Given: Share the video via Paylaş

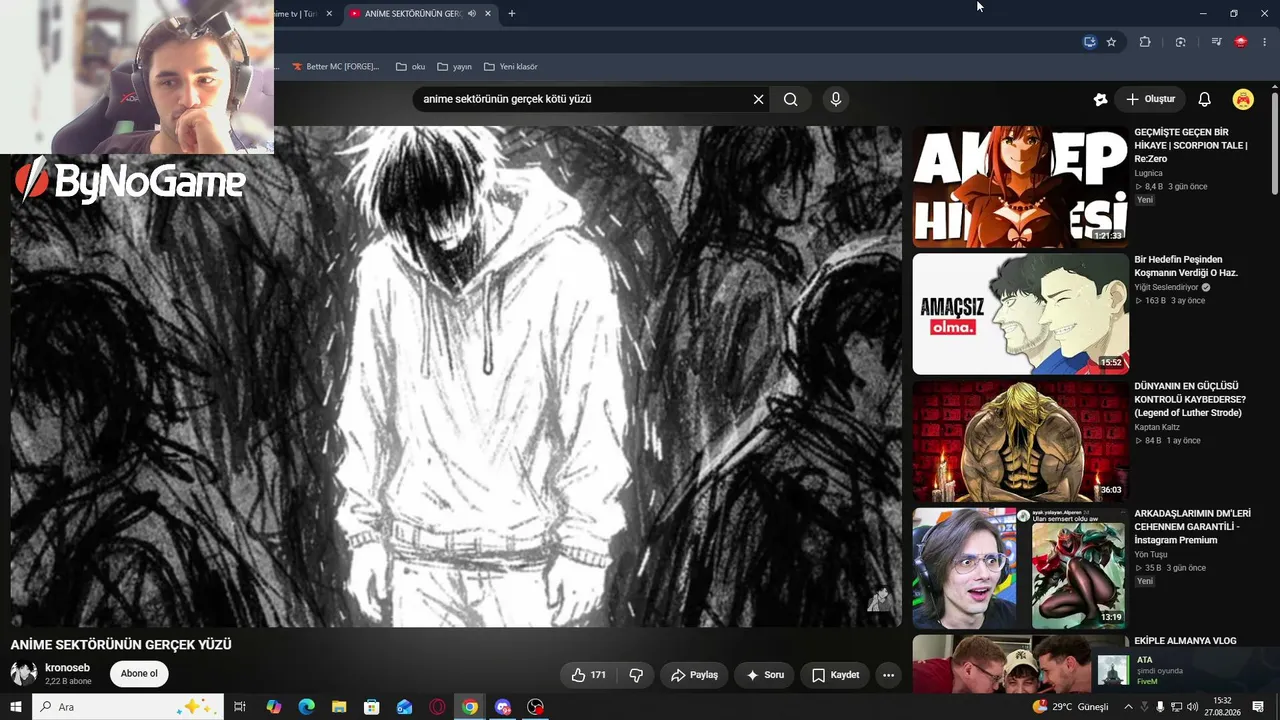Looking at the screenshot, I should 694,675.
